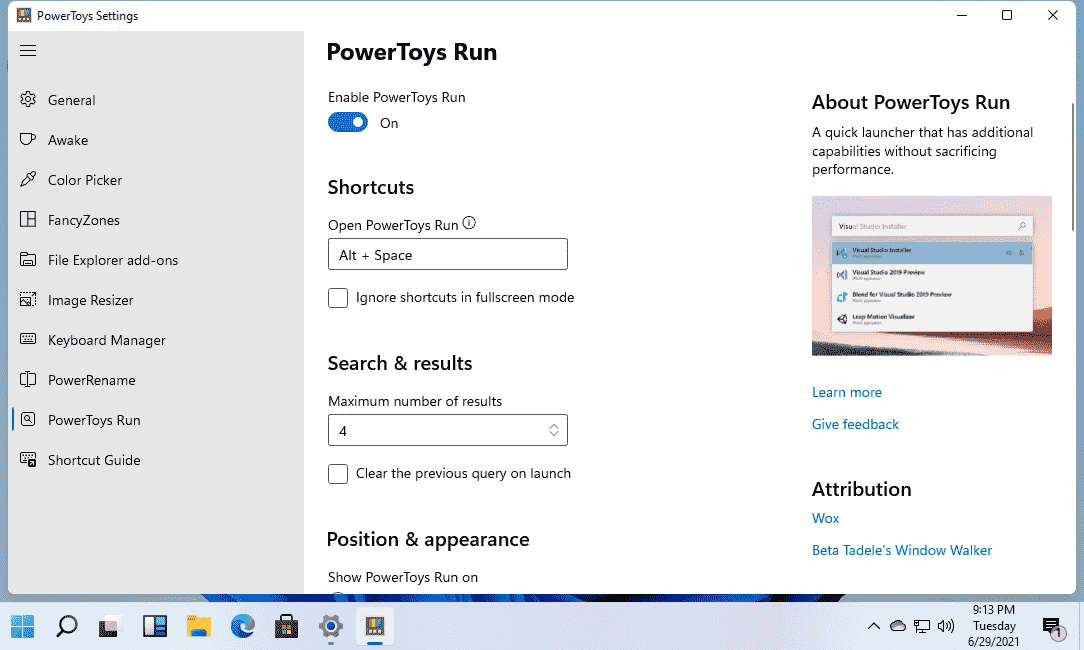Click the Shortcut Guide icon
The height and width of the screenshot is (650, 1084).
click(28, 460)
